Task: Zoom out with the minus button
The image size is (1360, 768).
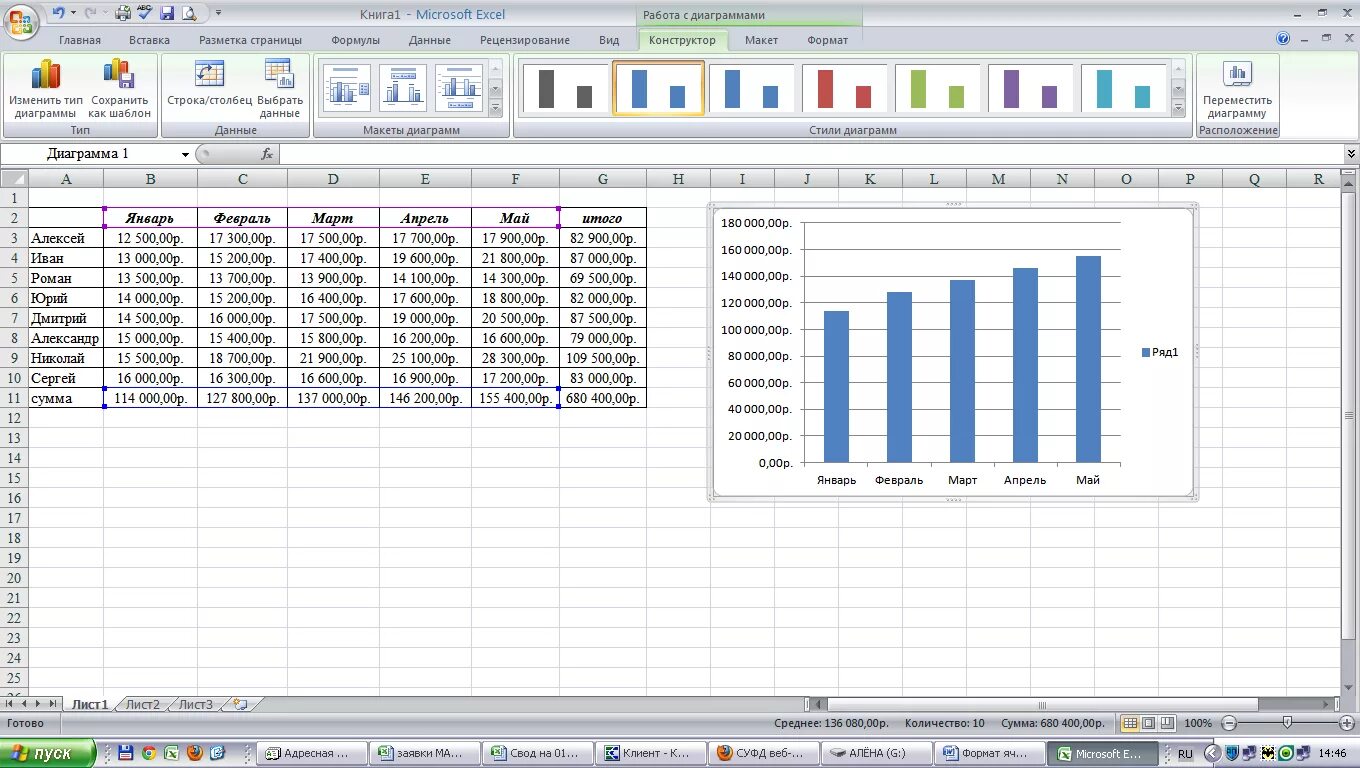Action: (1229, 723)
